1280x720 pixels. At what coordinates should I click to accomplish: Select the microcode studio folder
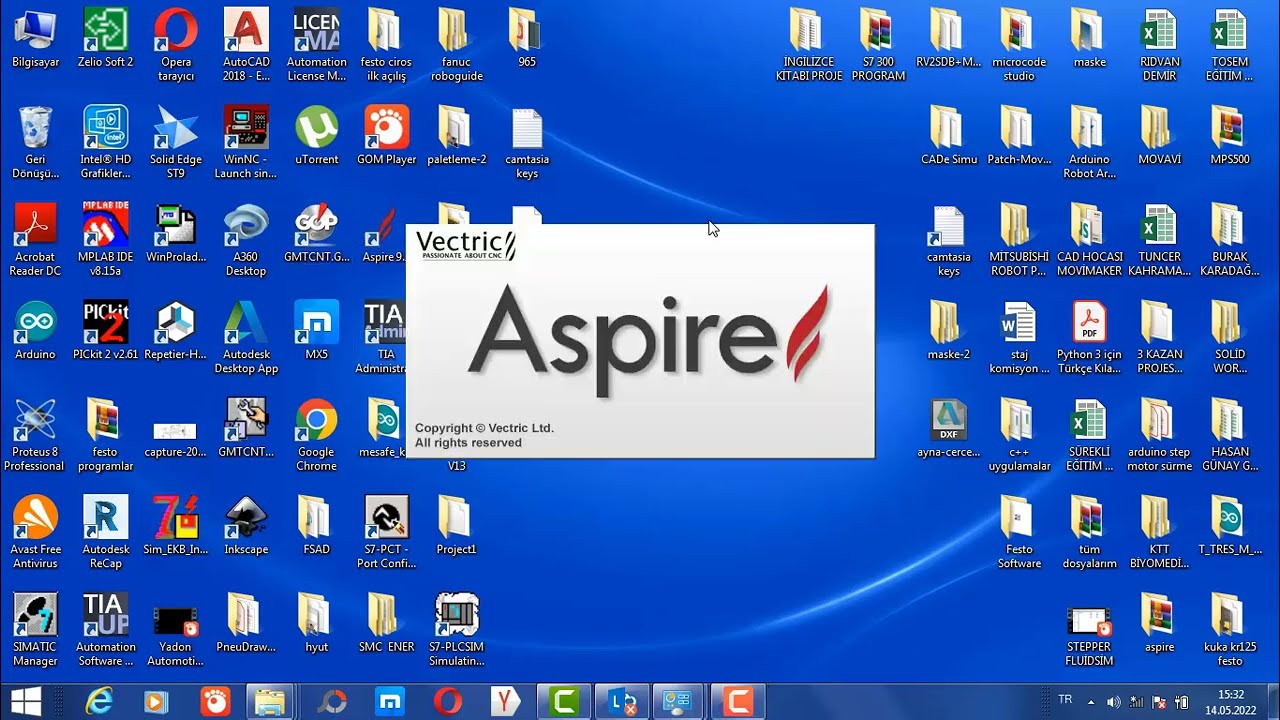click(1019, 47)
